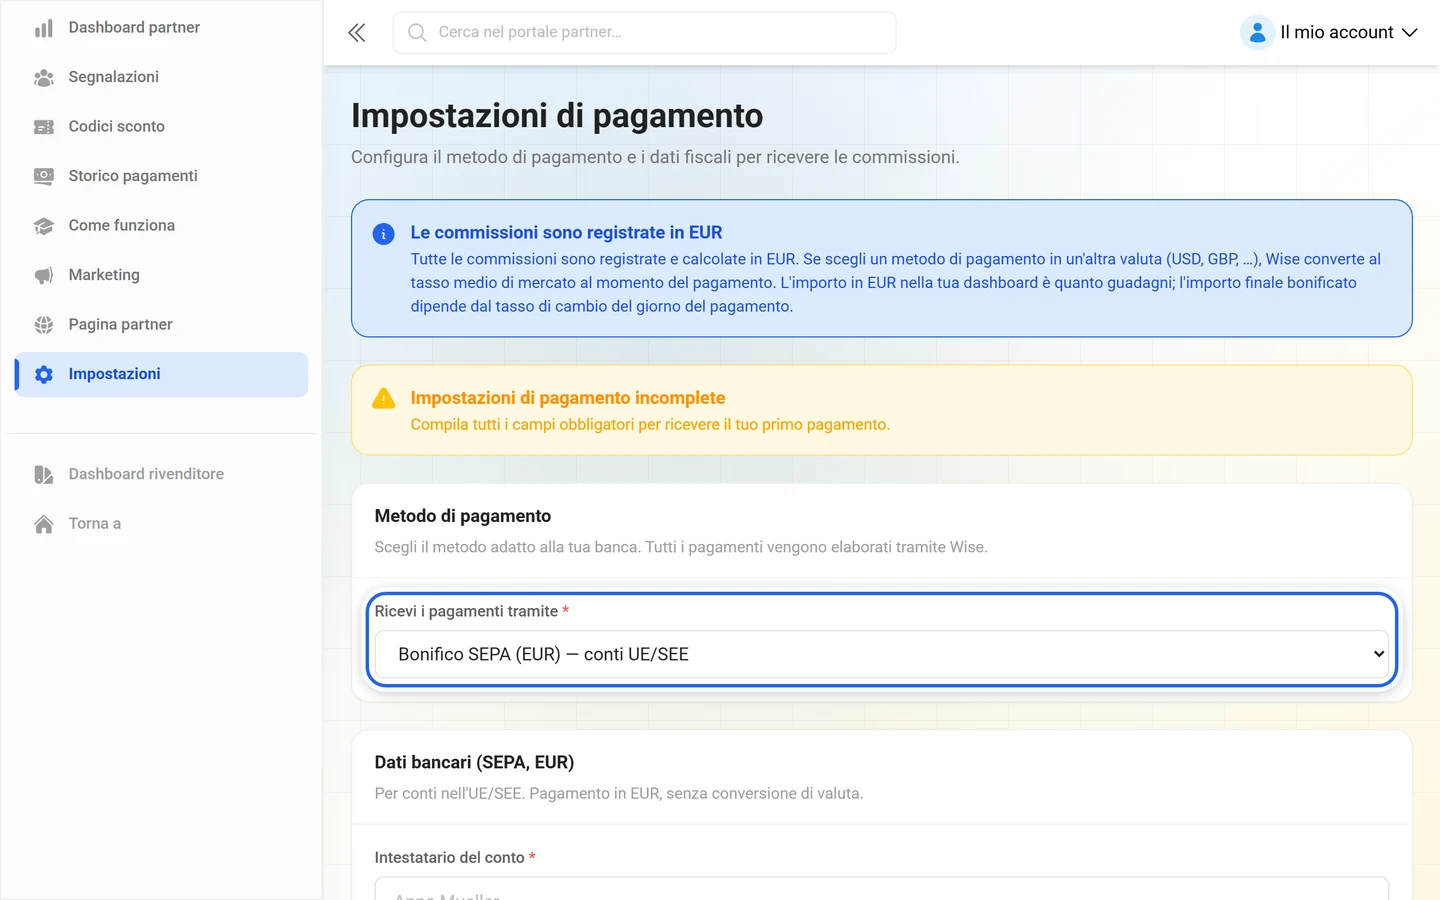
Task: Click the Storico pagamenti money icon
Action: point(44,176)
